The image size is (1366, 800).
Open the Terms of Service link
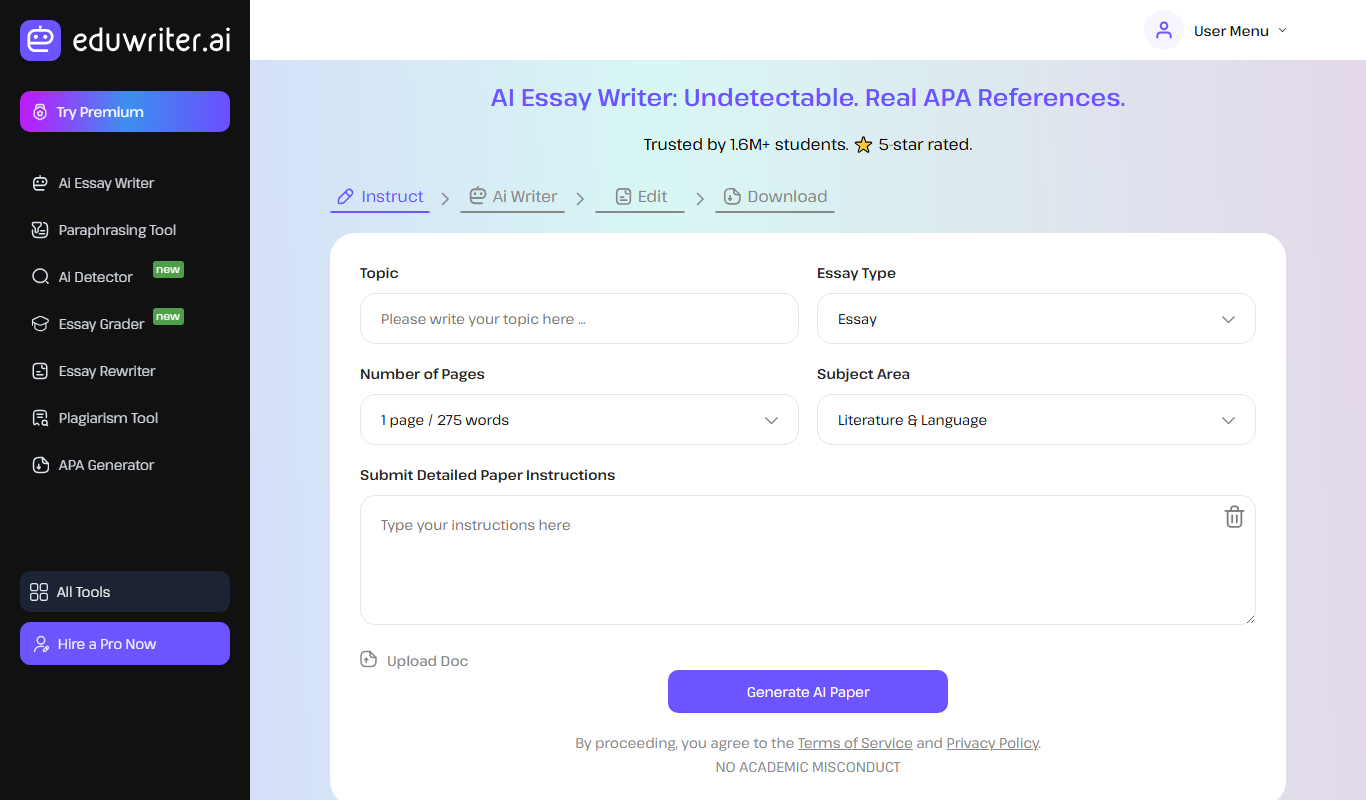pos(855,743)
